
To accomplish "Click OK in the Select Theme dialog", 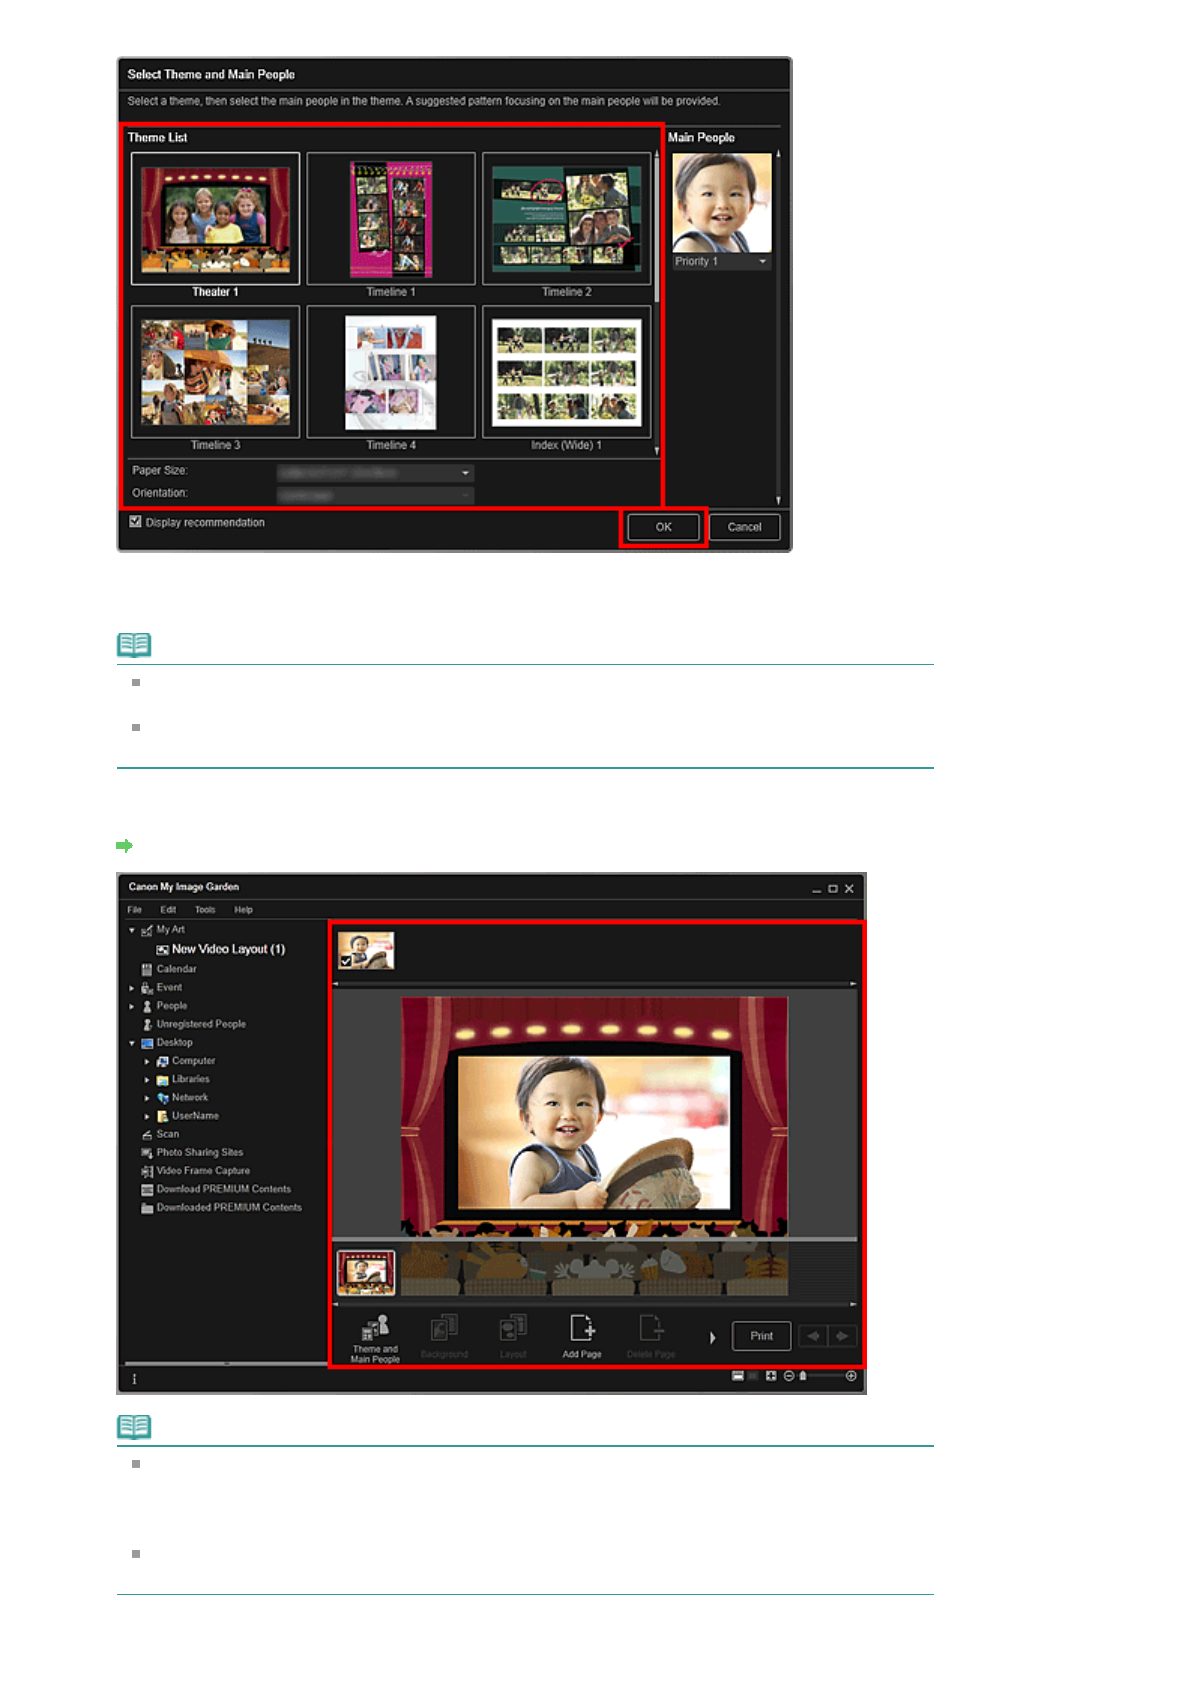I will tap(663, 527).
